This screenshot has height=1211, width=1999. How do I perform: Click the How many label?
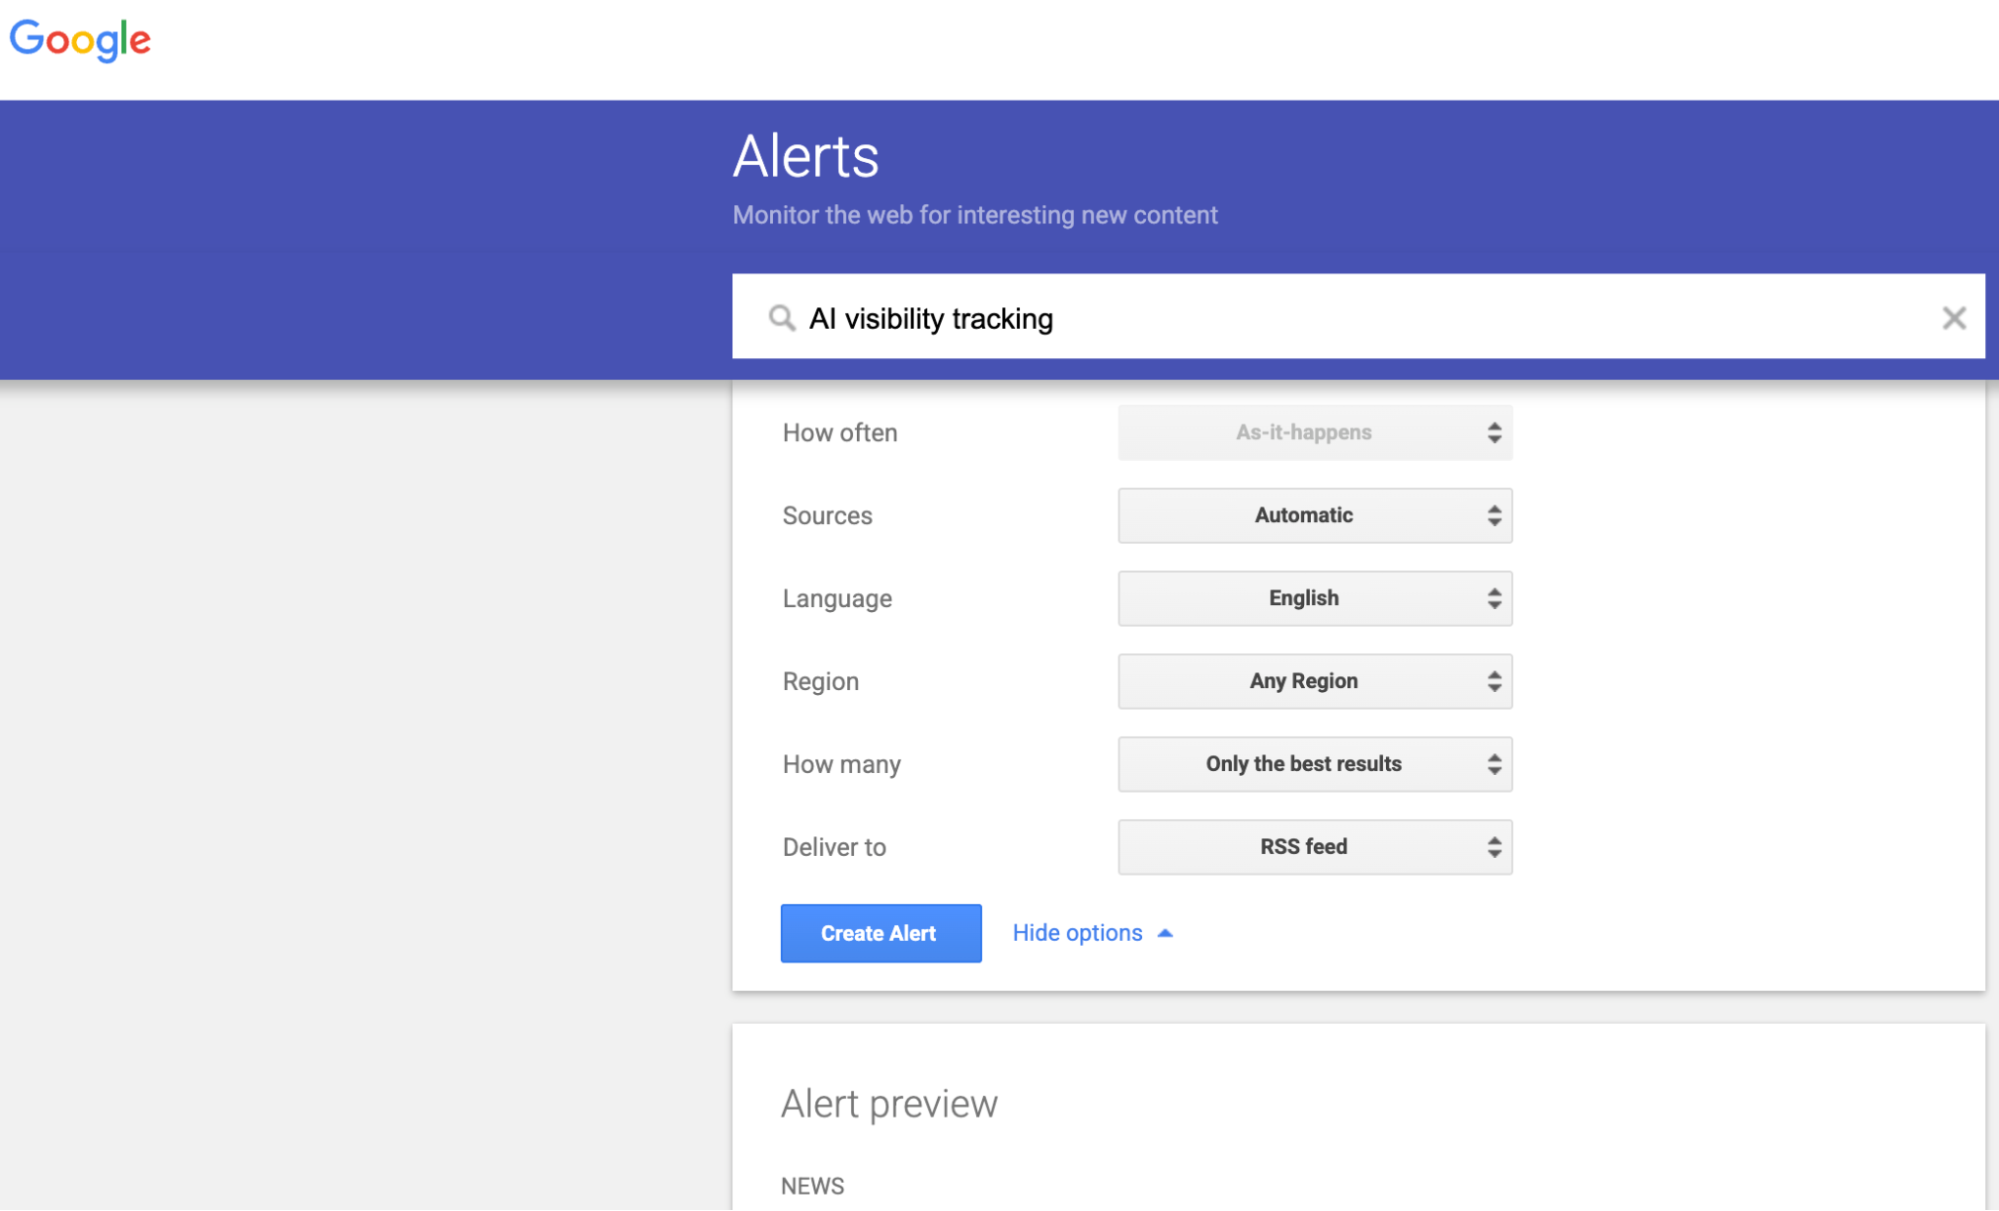(x=841, y=765)
